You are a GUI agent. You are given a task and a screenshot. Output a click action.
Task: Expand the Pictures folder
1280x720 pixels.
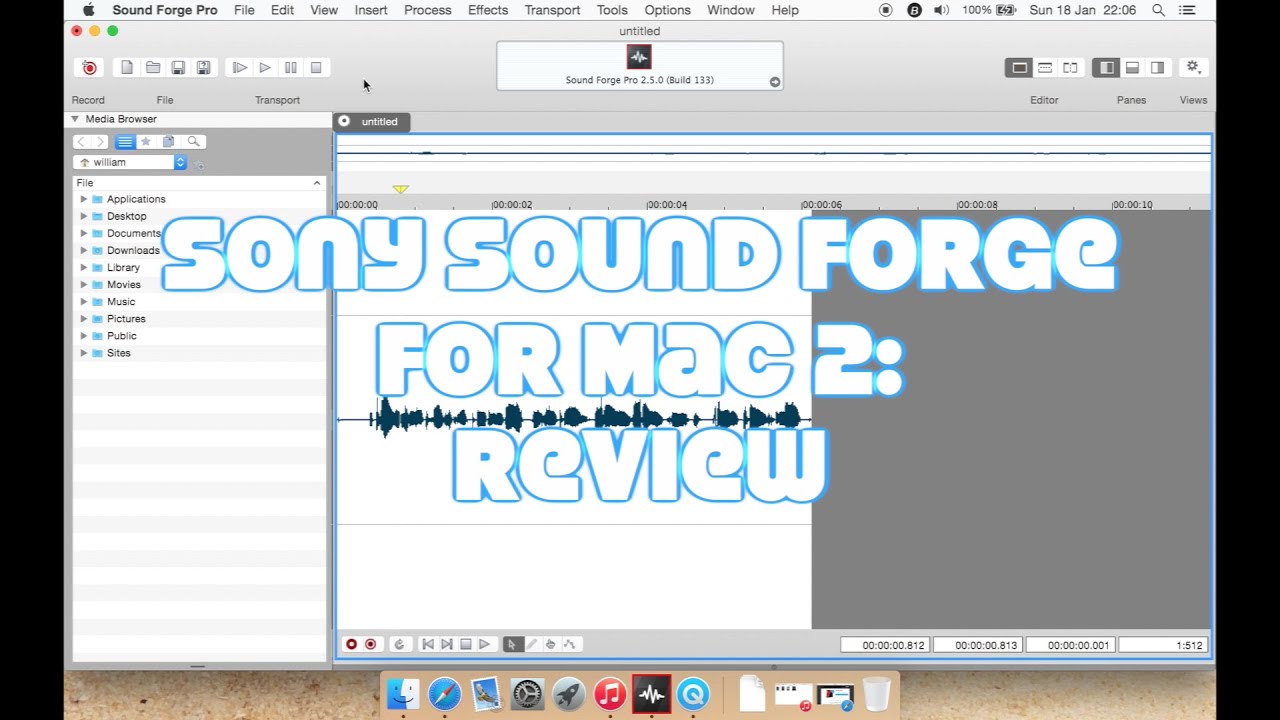83,318
